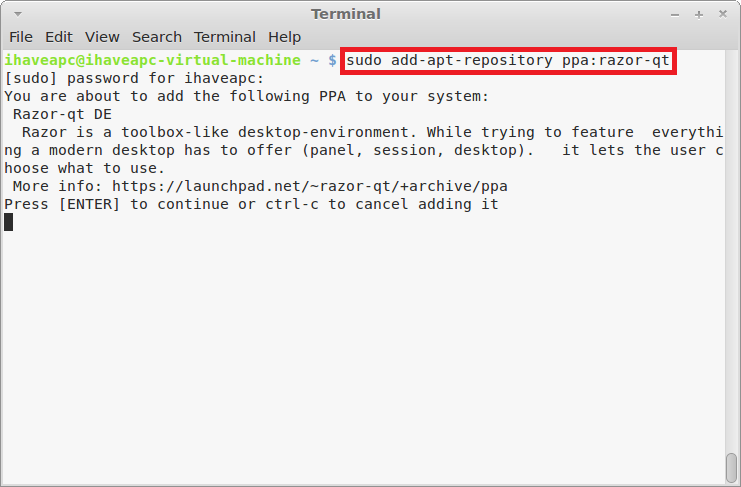The width and height of the screenshot is (741, 487).
Task: Click the '[sudo] password for ihaveapc' line
Action: (134, 78)
